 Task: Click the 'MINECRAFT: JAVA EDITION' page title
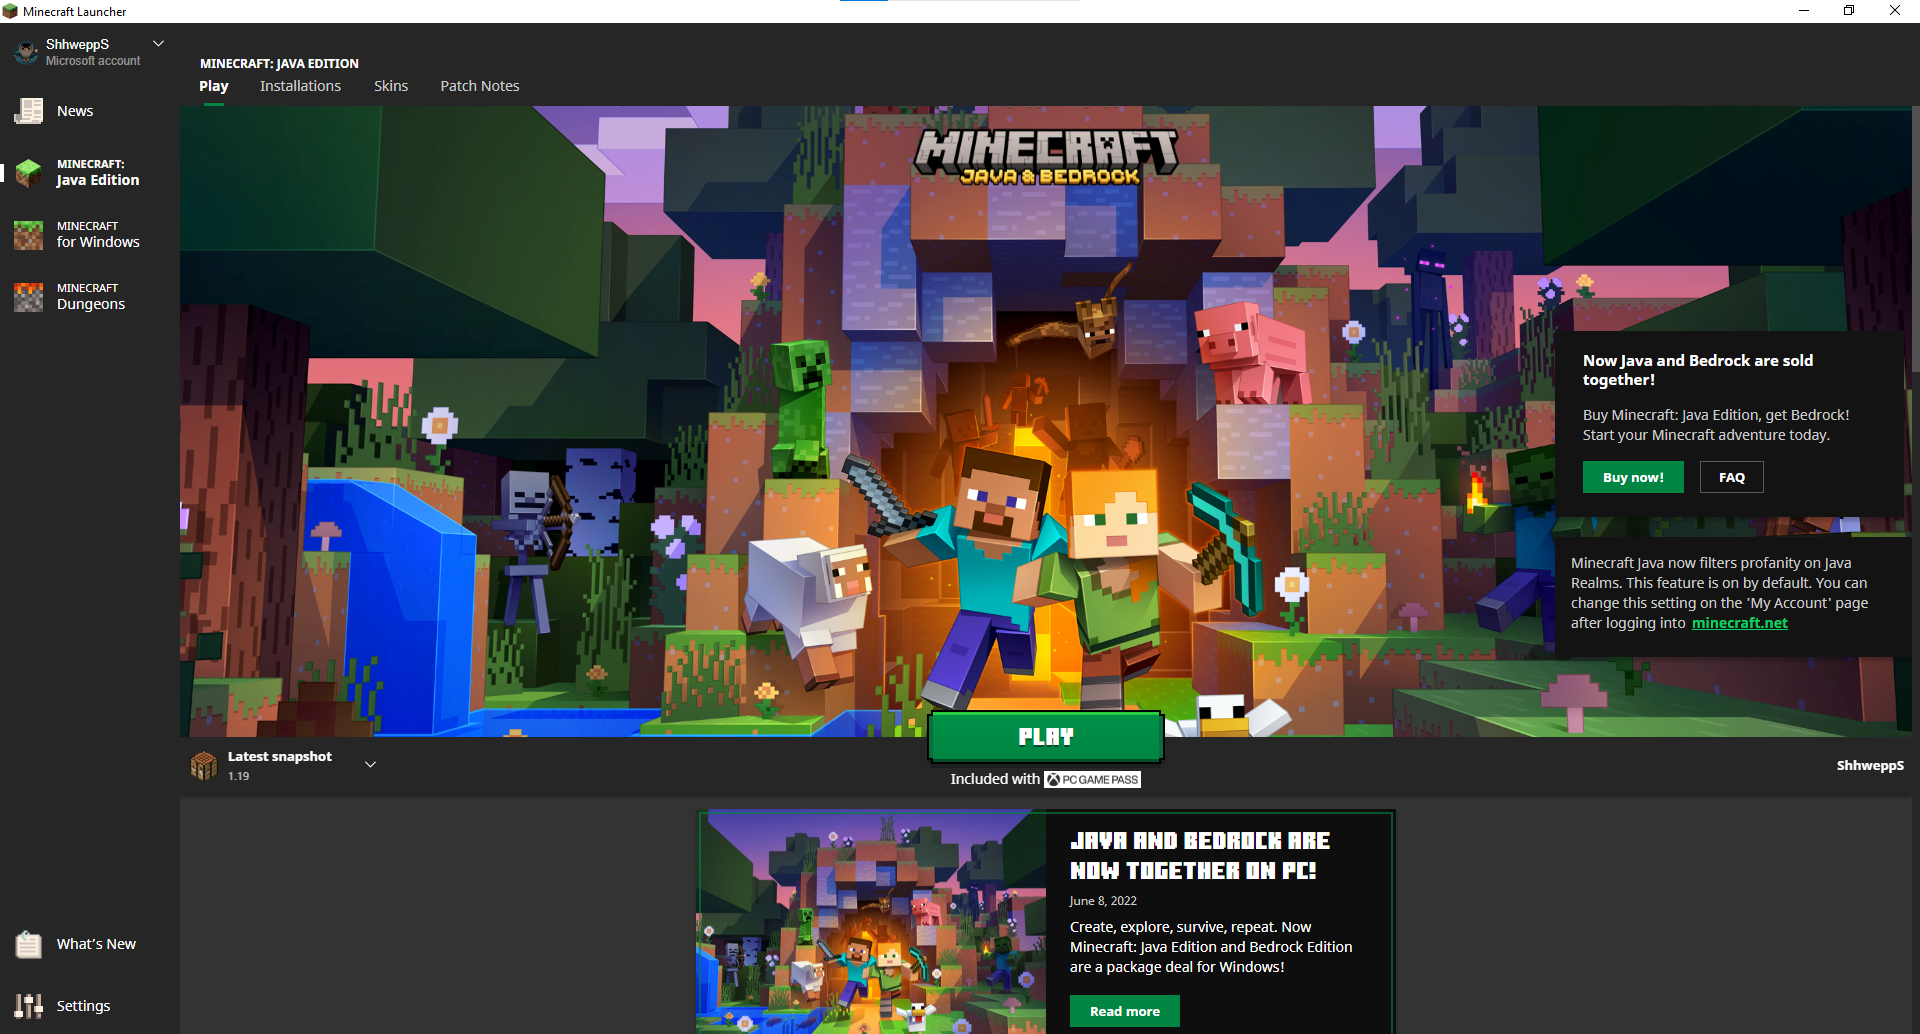[x=279, y=63]
